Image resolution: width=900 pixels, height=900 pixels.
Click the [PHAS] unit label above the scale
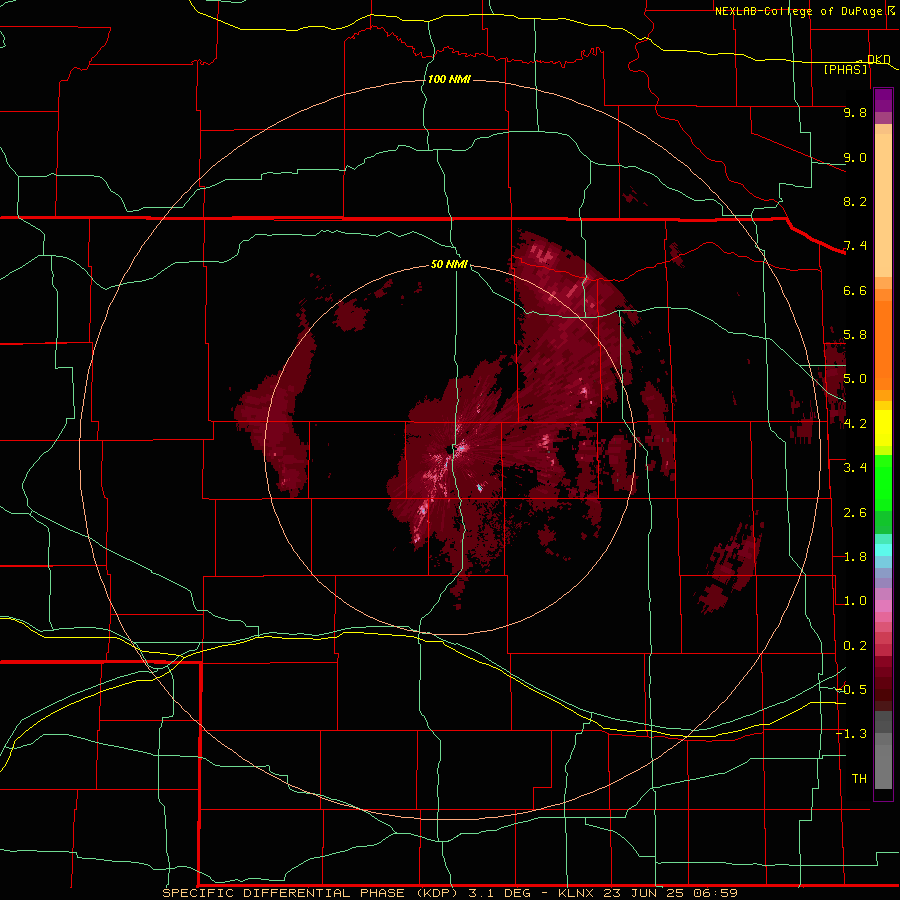tap(845, 69)
